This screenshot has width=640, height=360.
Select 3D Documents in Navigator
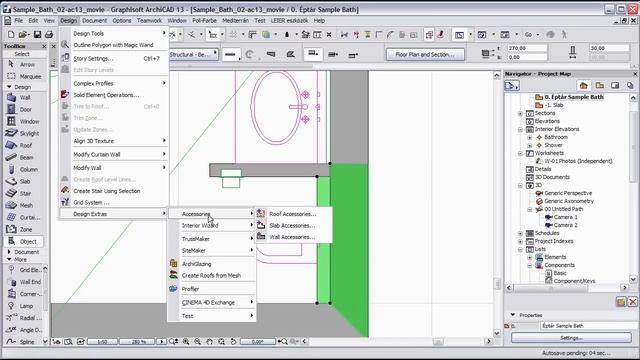(x=552, y=177)
